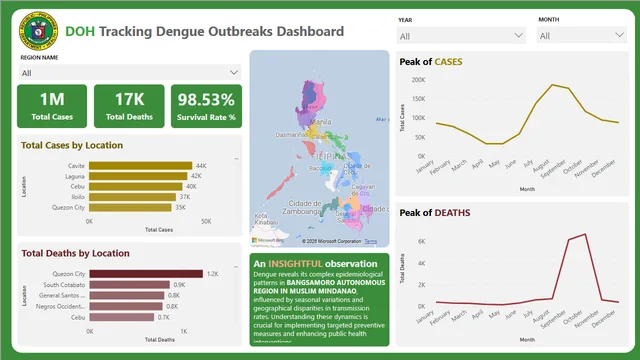
Task: Click the Microsoft Bing logo on map
Action: point(268,240)
